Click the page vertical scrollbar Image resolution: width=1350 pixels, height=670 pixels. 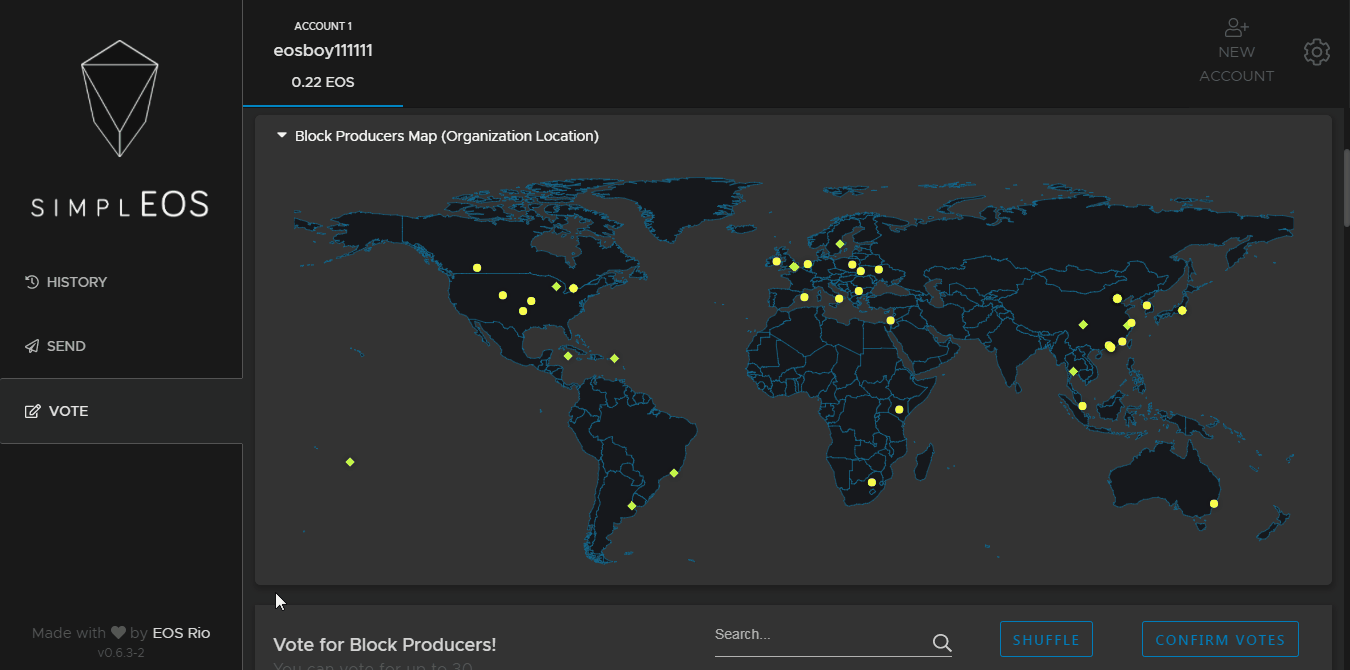(1346, 189)
